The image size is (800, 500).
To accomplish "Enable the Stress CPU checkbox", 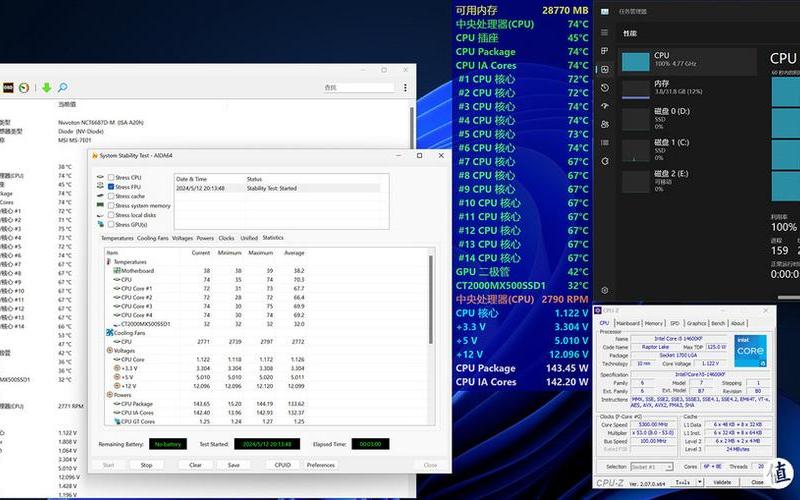I will coord(111,178).
